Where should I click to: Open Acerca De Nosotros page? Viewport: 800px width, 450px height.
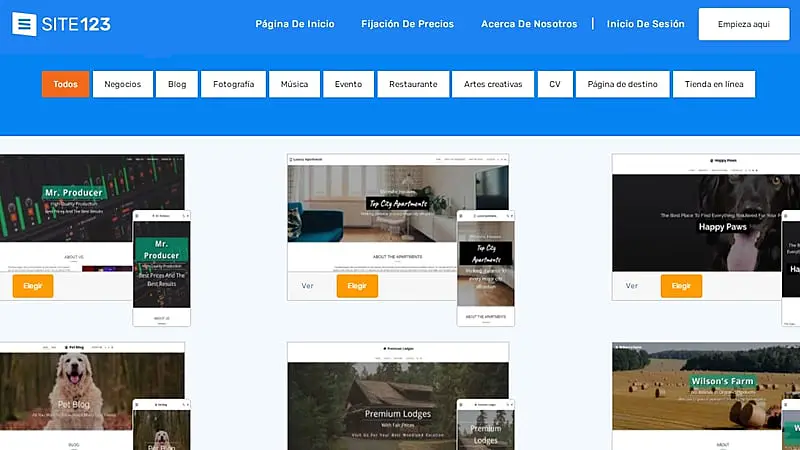[x=529, y=24]
